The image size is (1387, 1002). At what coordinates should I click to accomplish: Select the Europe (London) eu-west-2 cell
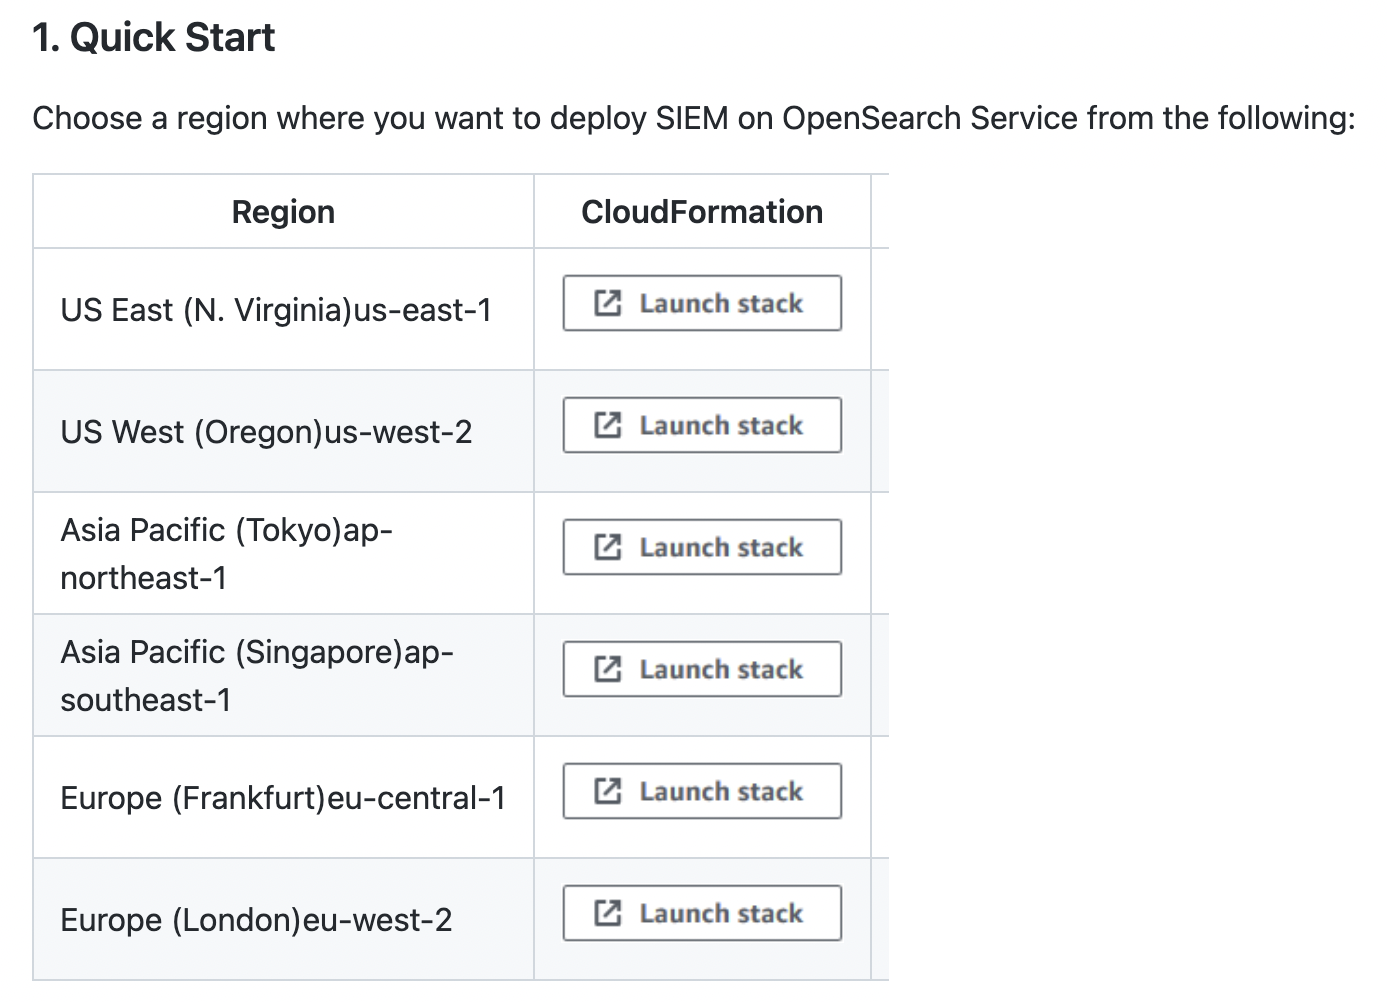(x=283, y=919)
